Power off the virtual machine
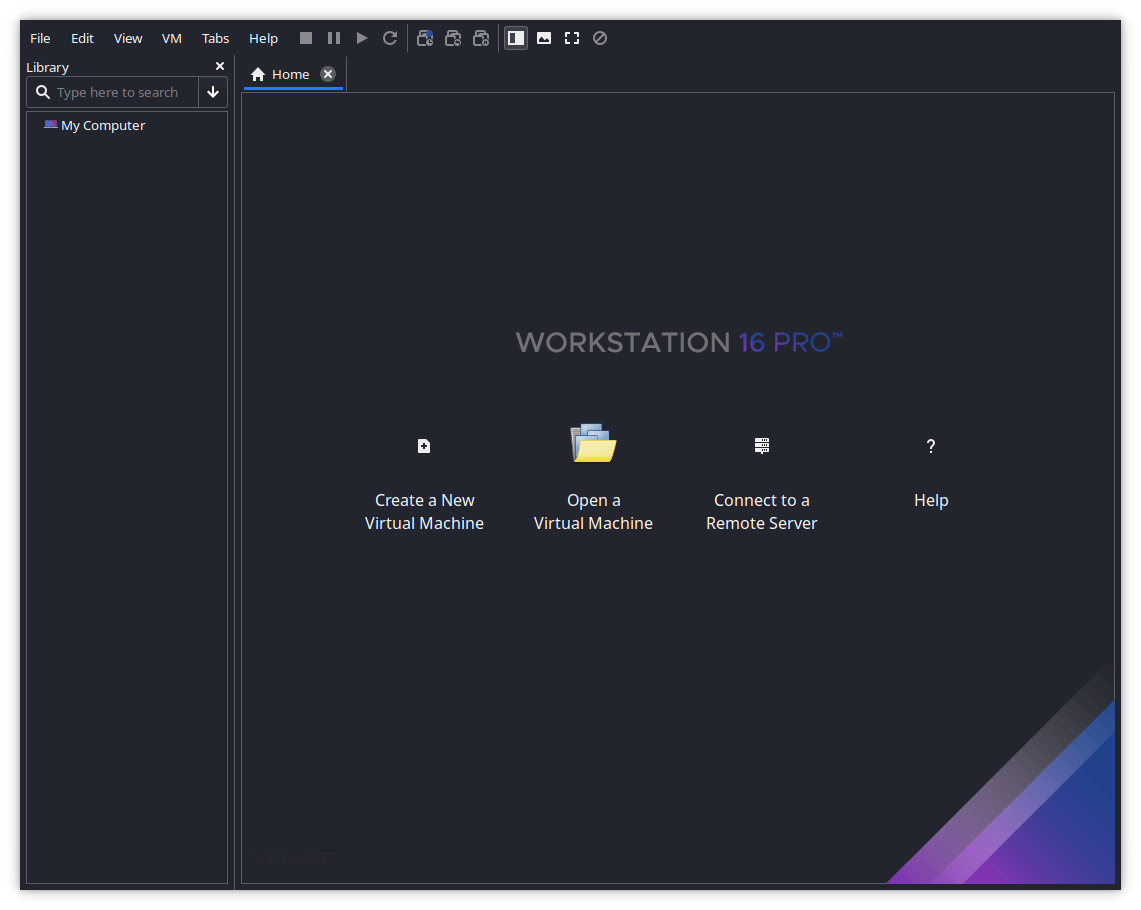 [306, 38]
